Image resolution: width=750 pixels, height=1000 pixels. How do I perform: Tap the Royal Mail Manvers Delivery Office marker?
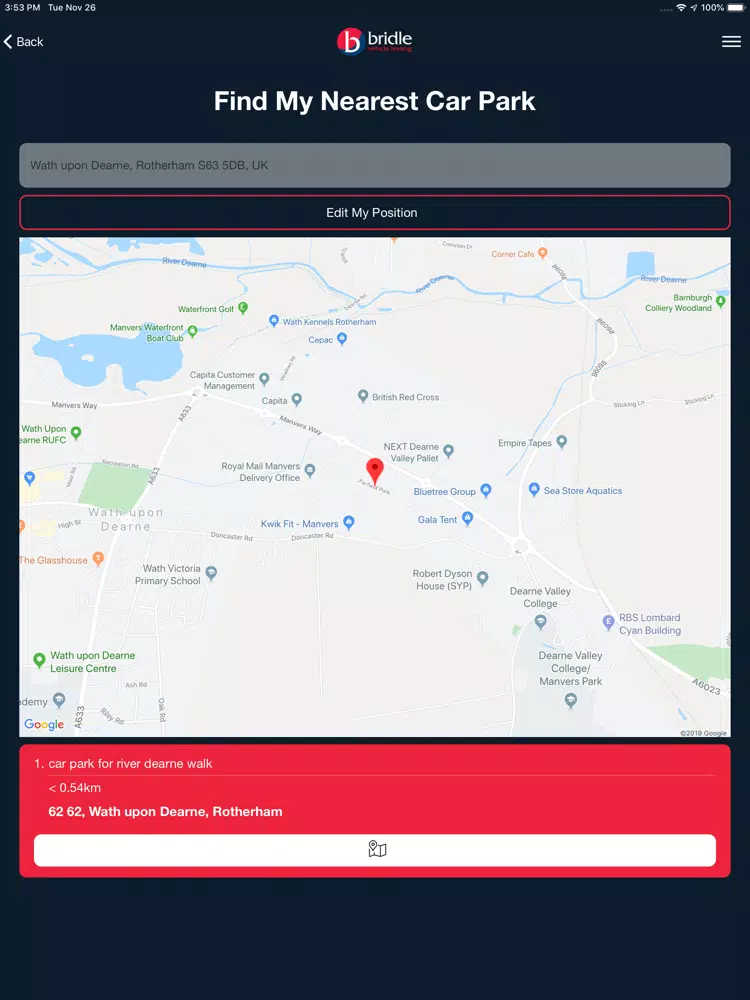[310, 471]
